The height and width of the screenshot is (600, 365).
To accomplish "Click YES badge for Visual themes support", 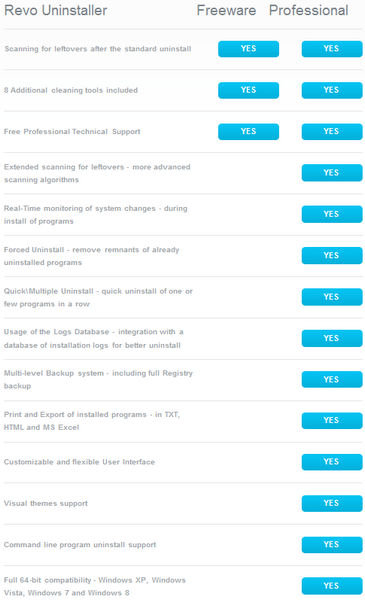I will point(332,503).
